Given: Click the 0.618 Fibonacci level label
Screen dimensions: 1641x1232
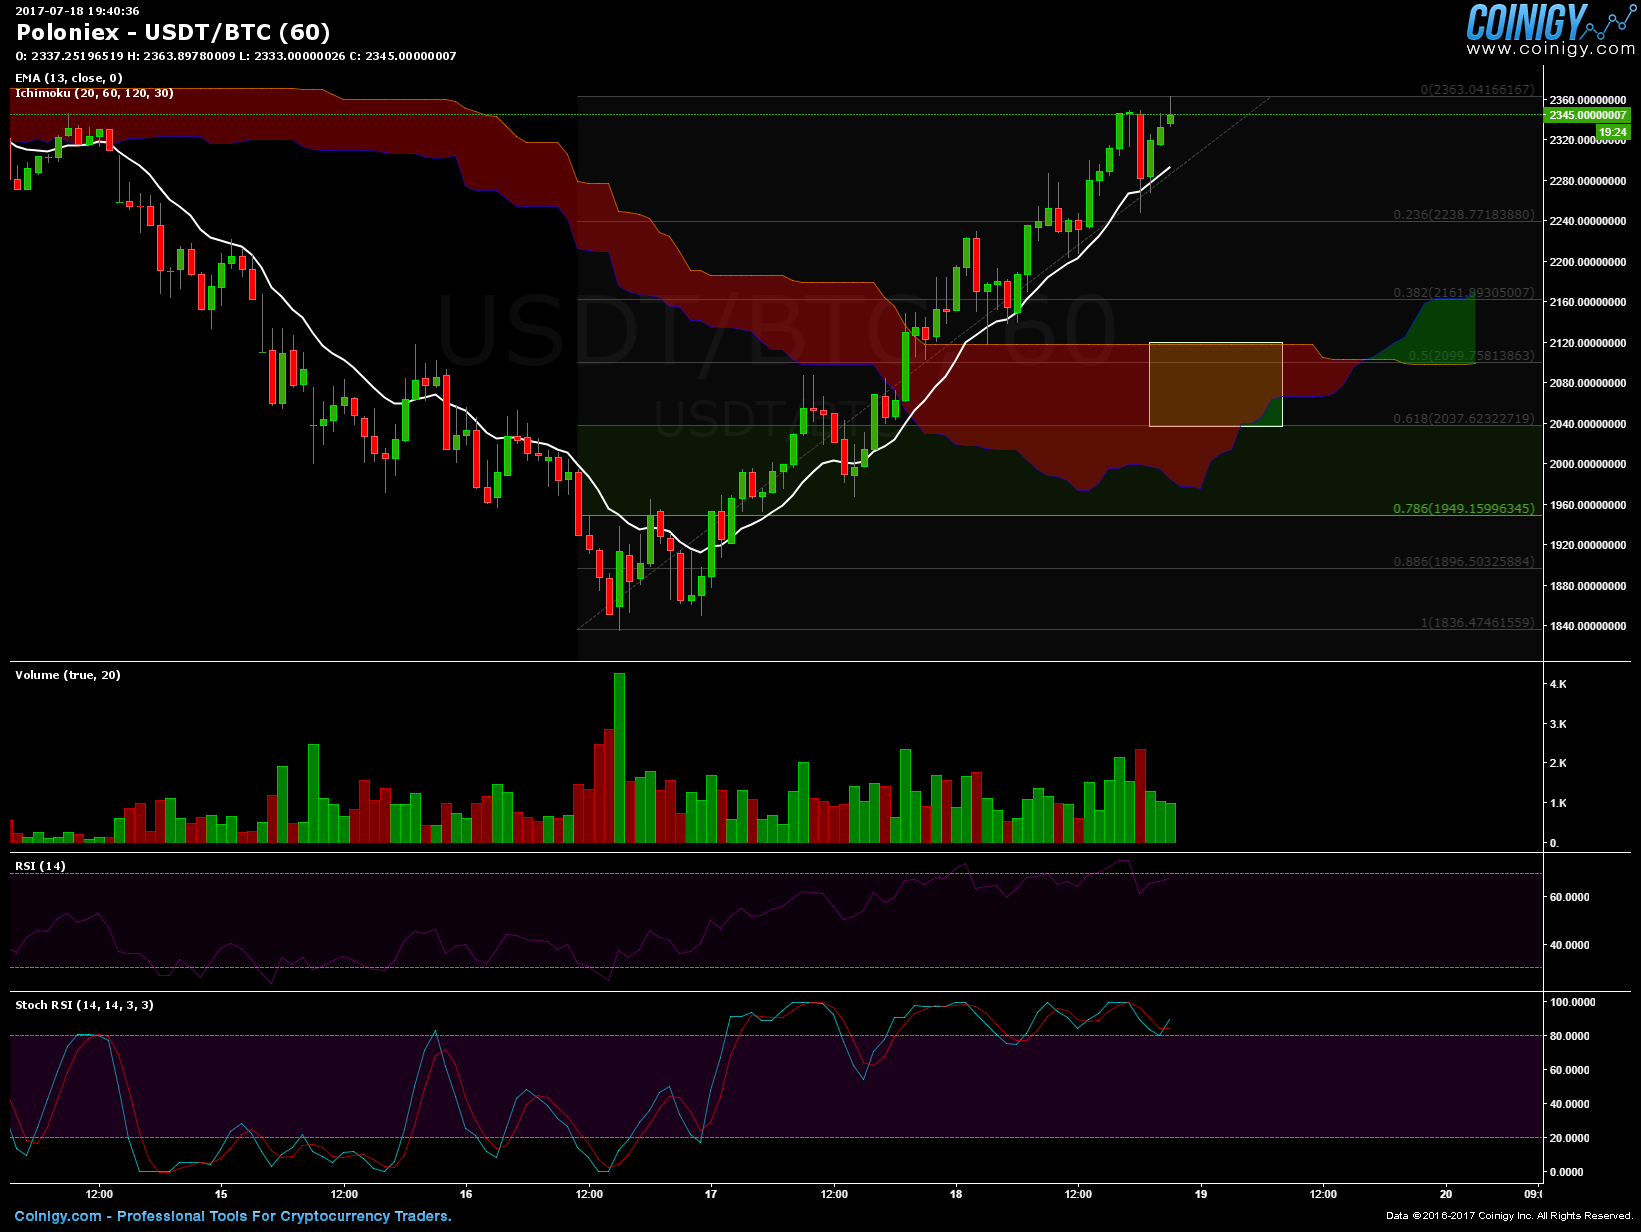Looking at the screenshot, I should tap(1463, 419).
